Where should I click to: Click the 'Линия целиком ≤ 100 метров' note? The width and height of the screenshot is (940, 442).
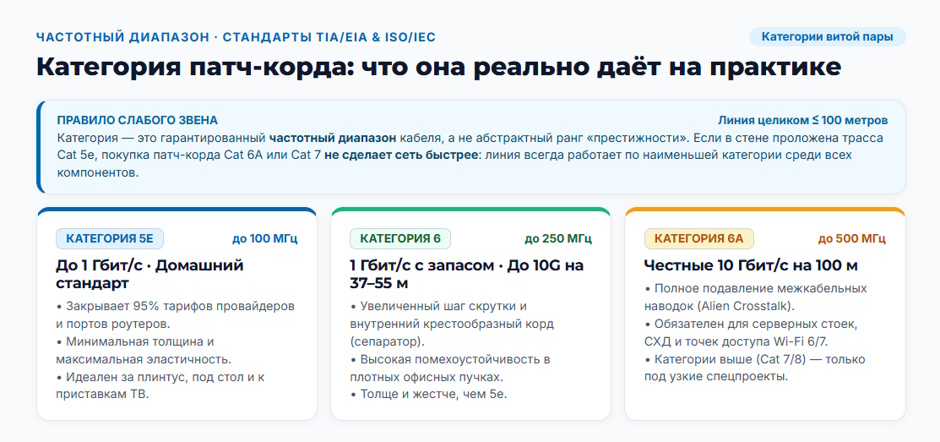coord(803,120)
